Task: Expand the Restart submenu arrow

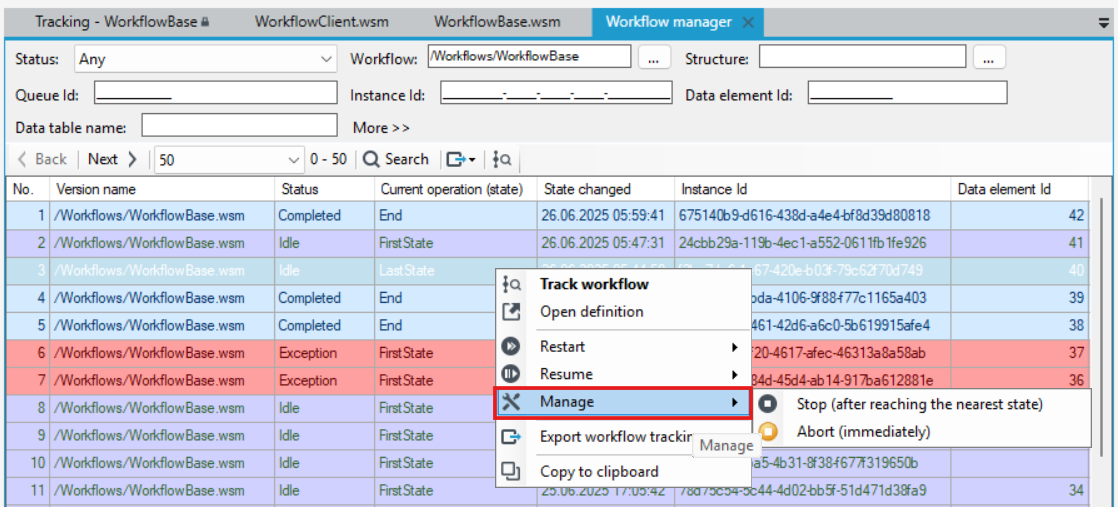Action: pyautogui.click(x=734, y=347)
